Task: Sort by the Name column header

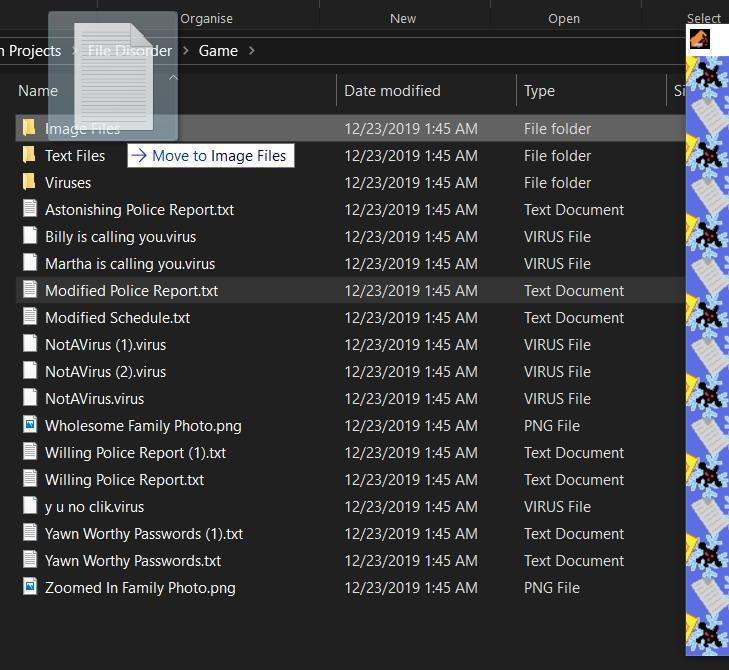Action: tap(38, 91)
